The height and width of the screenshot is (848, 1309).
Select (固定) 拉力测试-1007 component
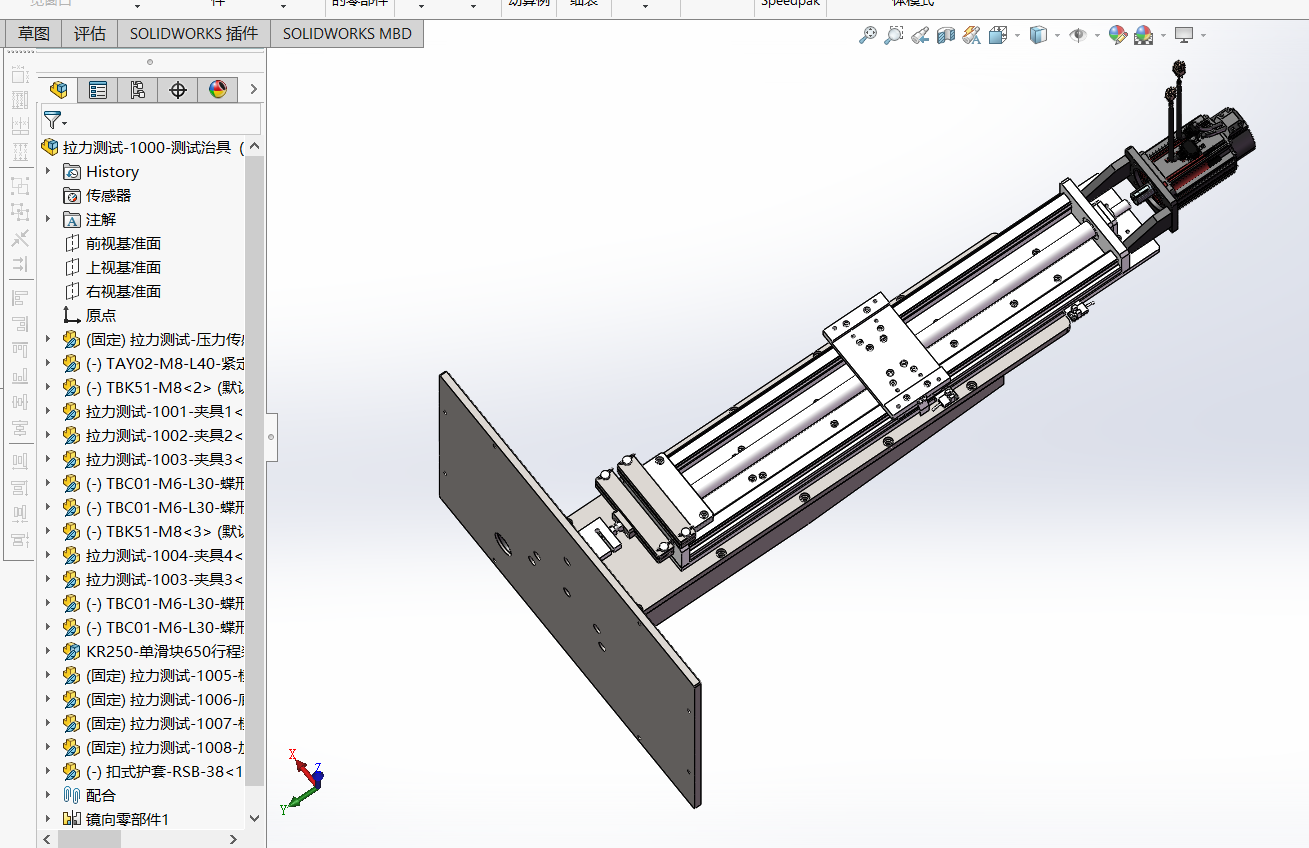tap(165, 724)
